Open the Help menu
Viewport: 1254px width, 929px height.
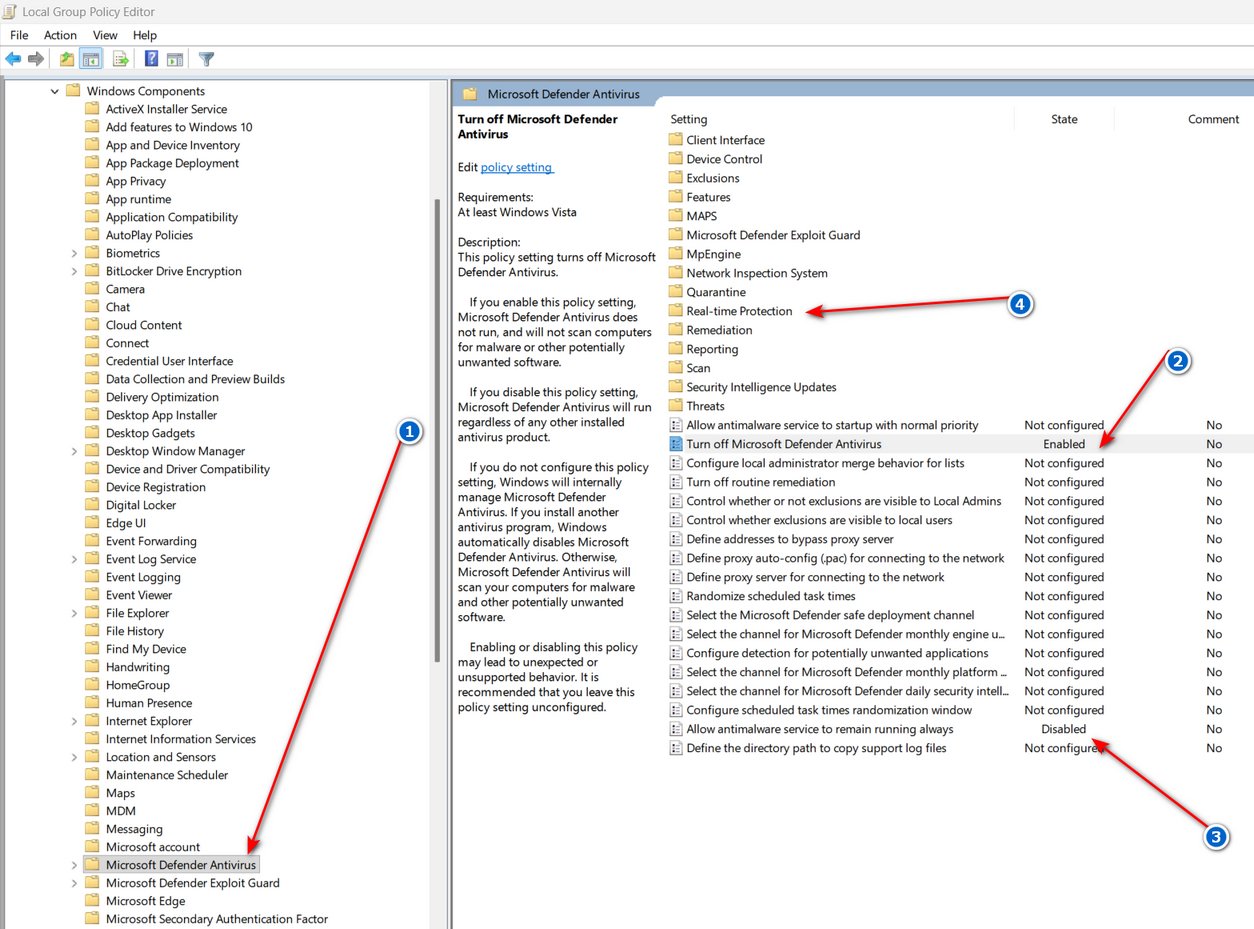145,35
